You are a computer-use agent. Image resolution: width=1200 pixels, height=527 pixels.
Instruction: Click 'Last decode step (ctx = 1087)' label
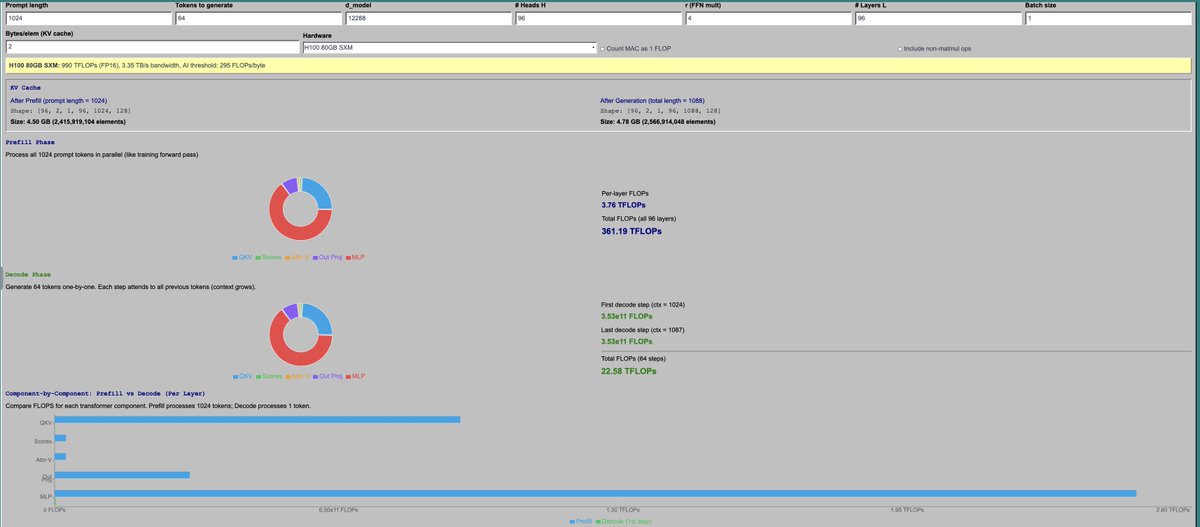[x=641, y=329]
